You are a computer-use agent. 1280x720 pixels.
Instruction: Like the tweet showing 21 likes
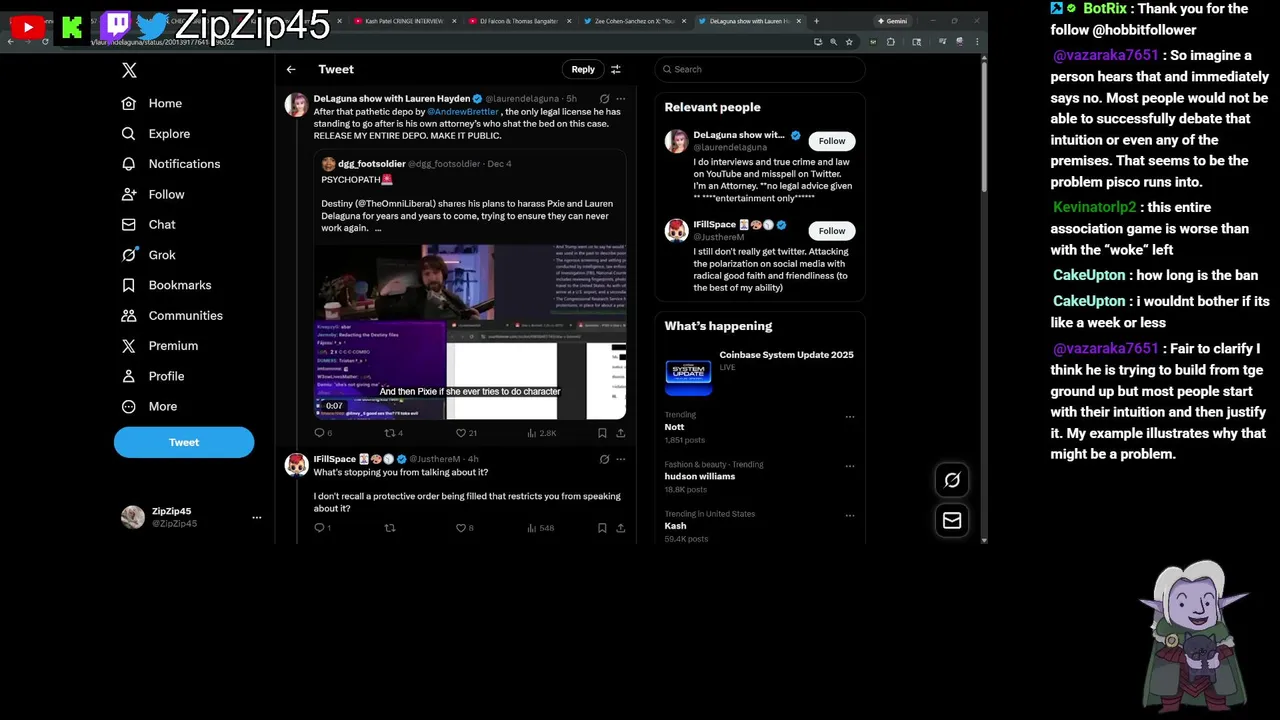(x=465, y=433)
